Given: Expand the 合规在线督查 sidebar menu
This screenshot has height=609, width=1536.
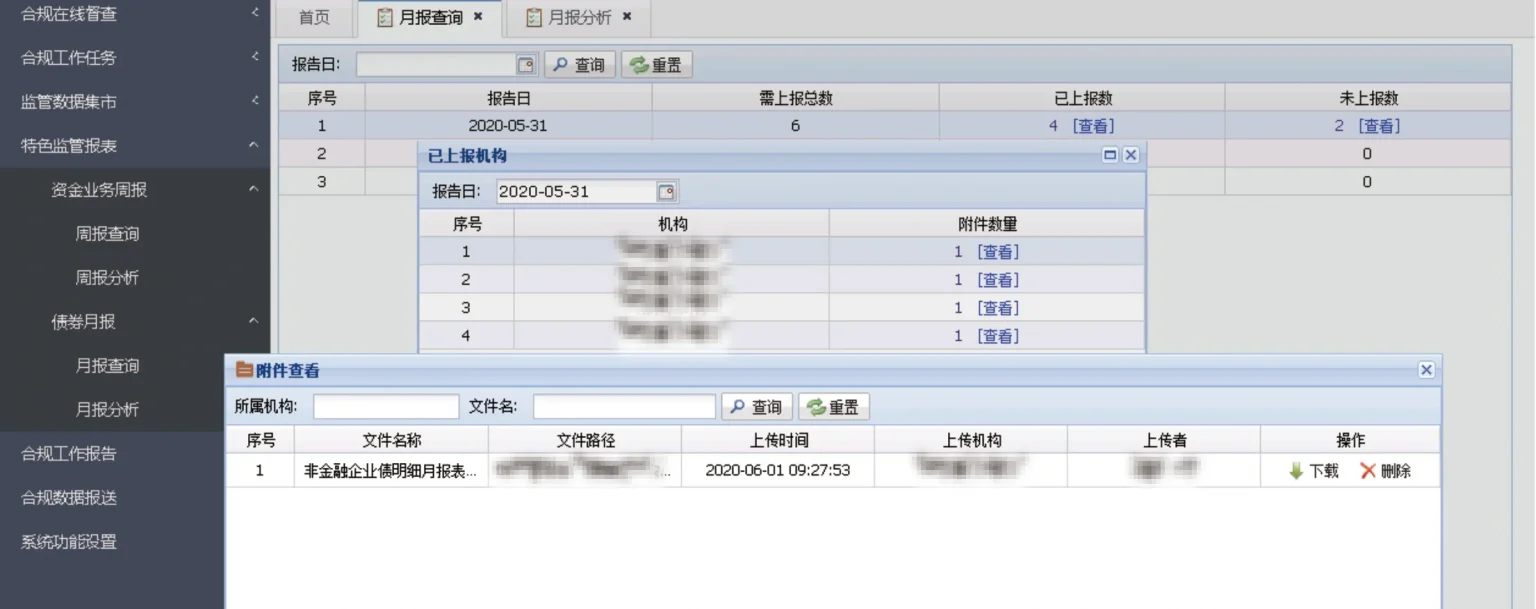Looking at the screenshot, I should coord(254,14).
